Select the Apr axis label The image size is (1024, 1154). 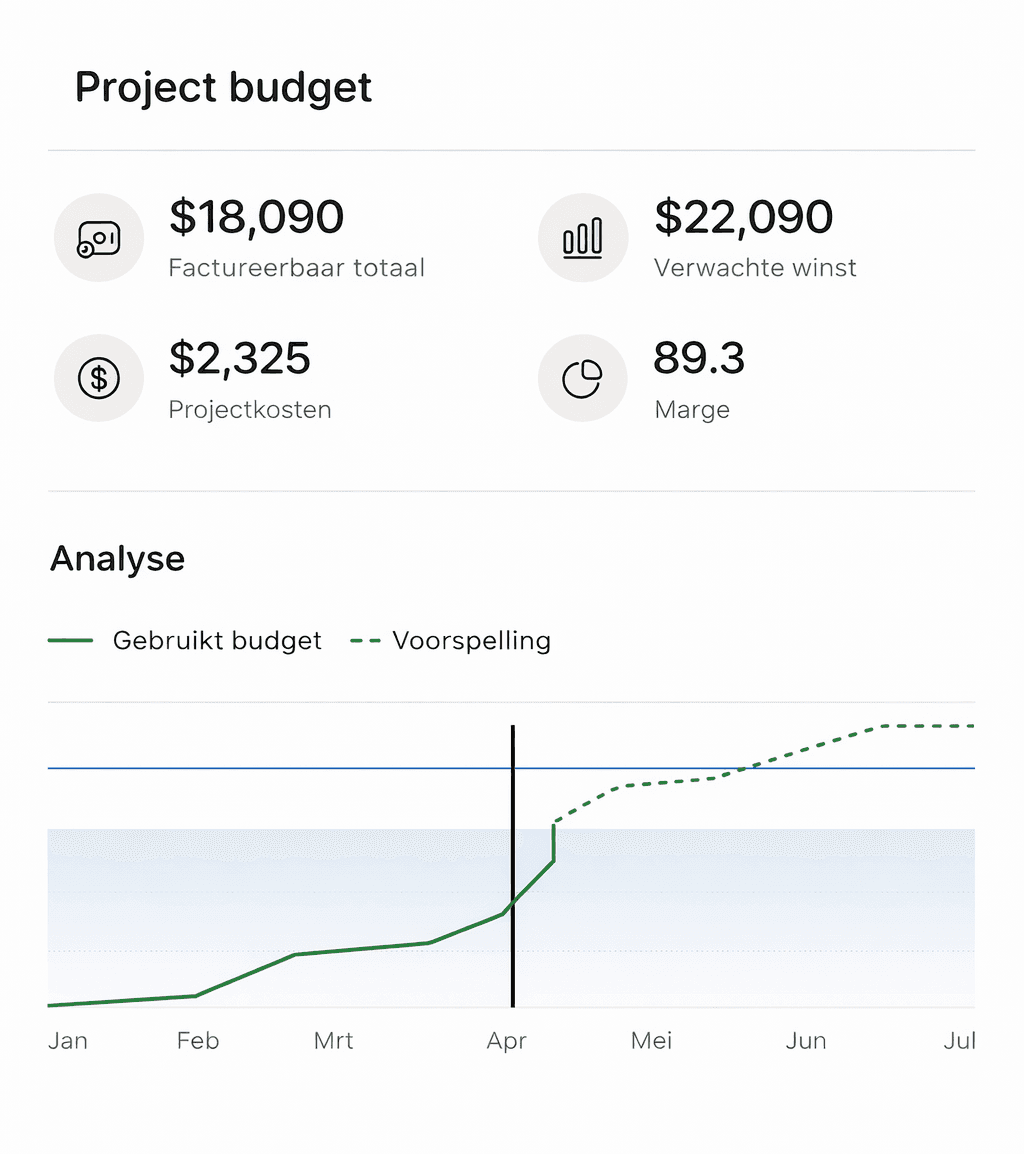tap(507, 1040)
